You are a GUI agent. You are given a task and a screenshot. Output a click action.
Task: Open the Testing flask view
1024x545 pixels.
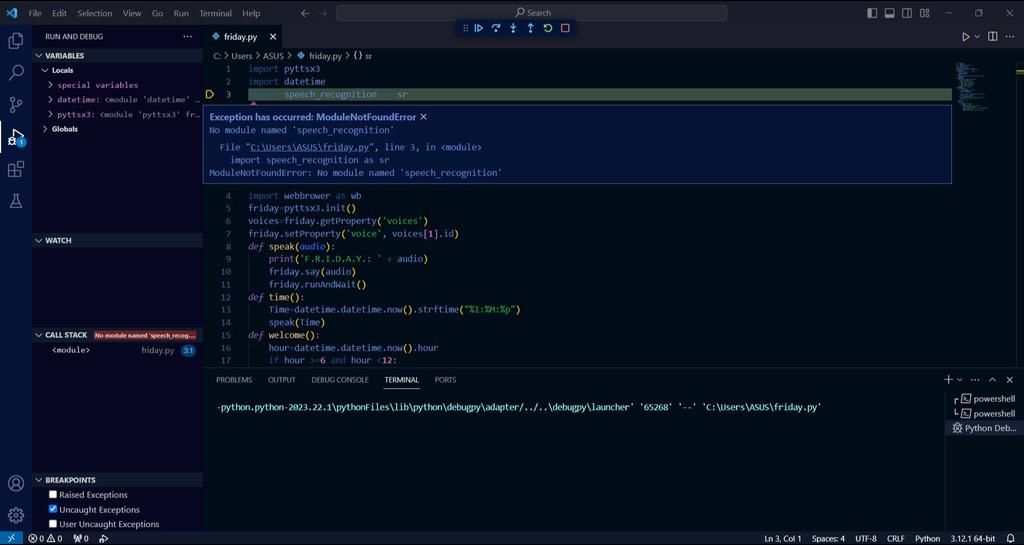point(16,201)
